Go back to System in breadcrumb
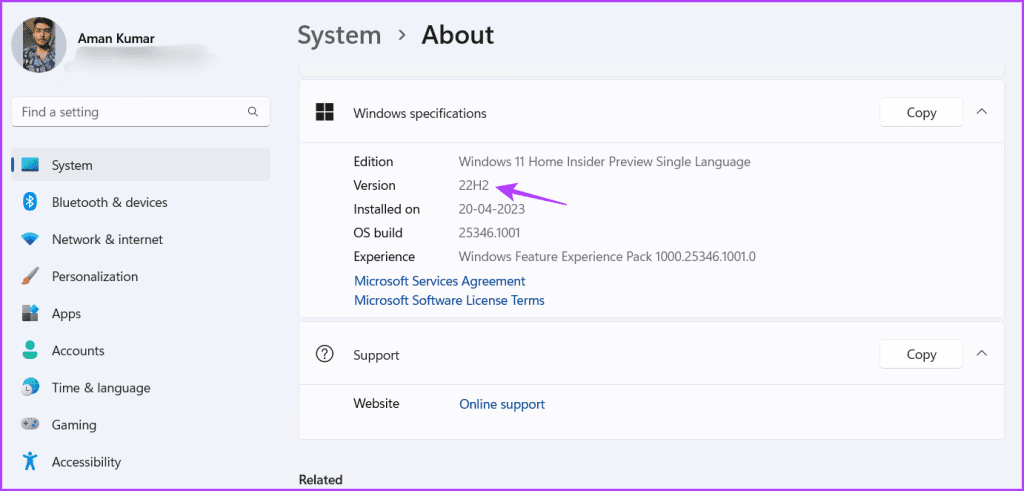The height and width of the screenshot is (491, 1024). tap(340, 35)
